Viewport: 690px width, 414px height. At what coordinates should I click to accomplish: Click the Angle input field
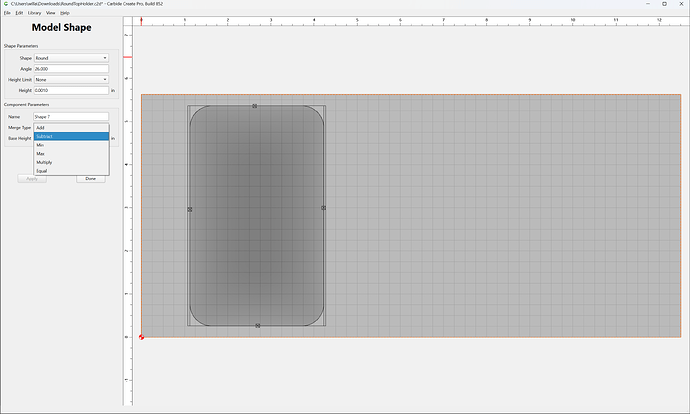pyautogui.click(x=71, y=69)
